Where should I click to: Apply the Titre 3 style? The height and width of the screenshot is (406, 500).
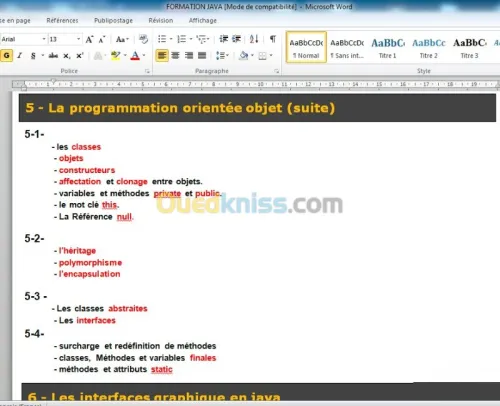click(x=469, y=47)
